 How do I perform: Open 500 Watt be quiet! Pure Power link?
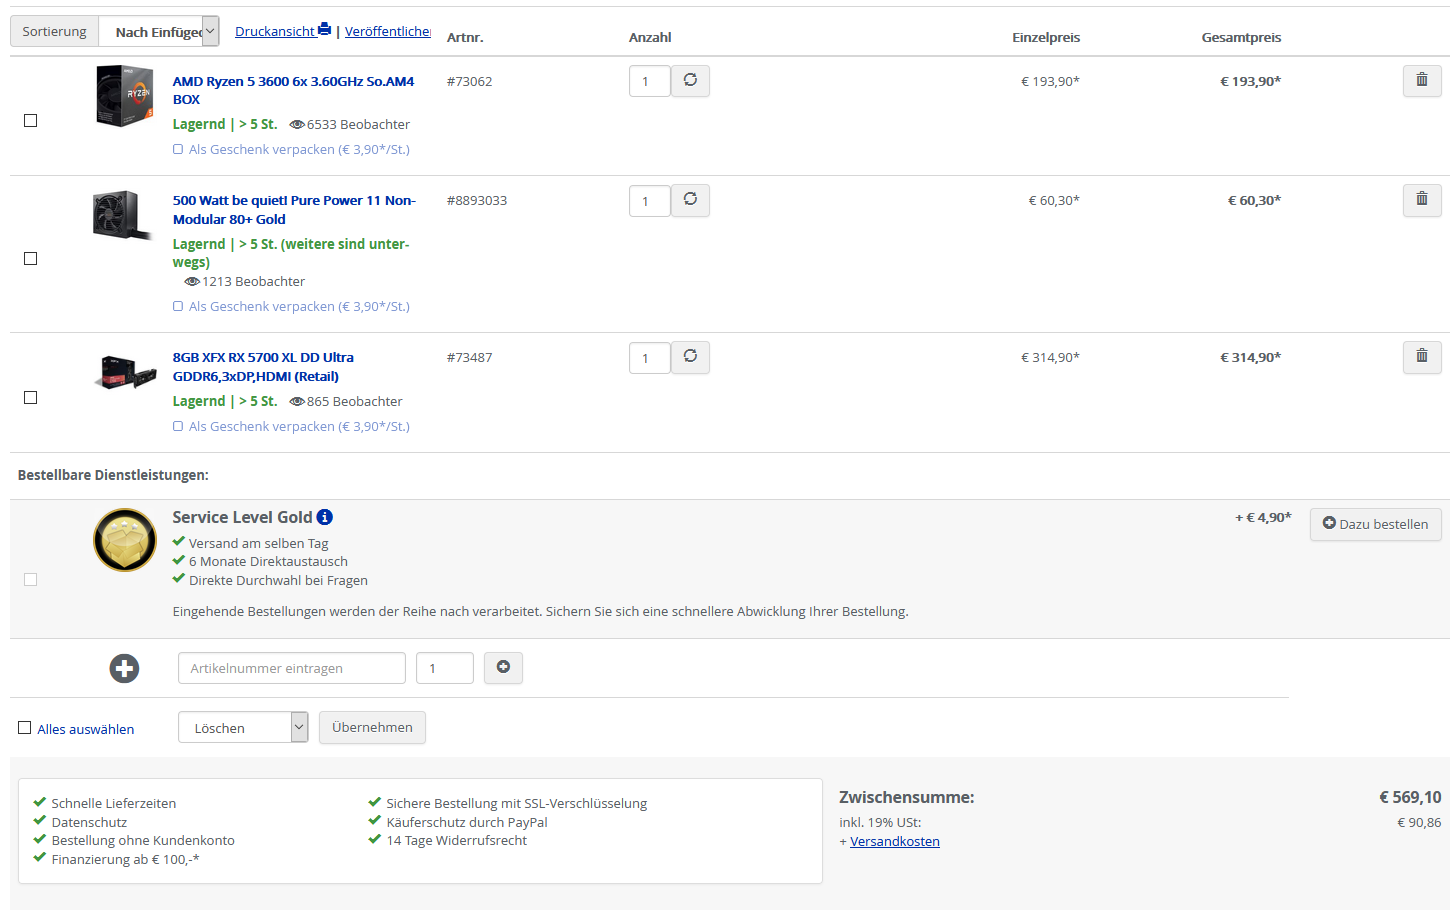pos(294,209)
